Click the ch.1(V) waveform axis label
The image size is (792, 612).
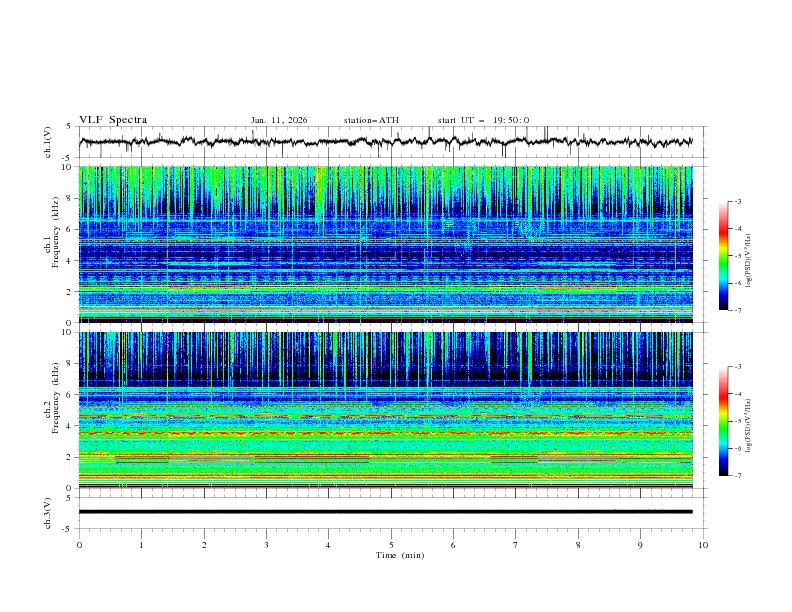48,142
